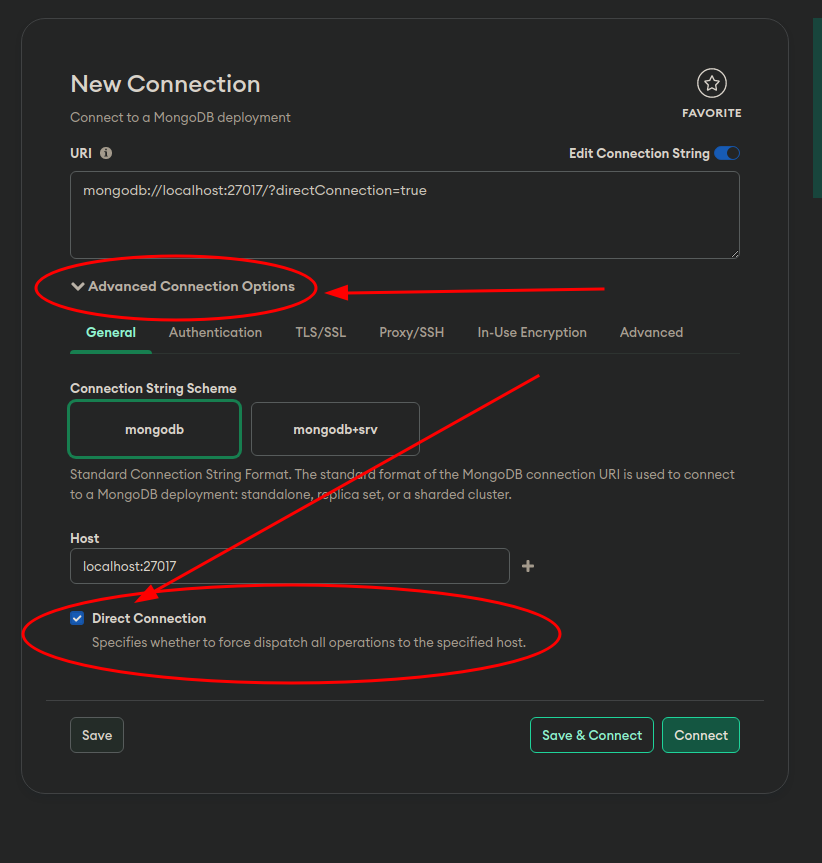Open the Authentication tab

click(x=215, y=332)
